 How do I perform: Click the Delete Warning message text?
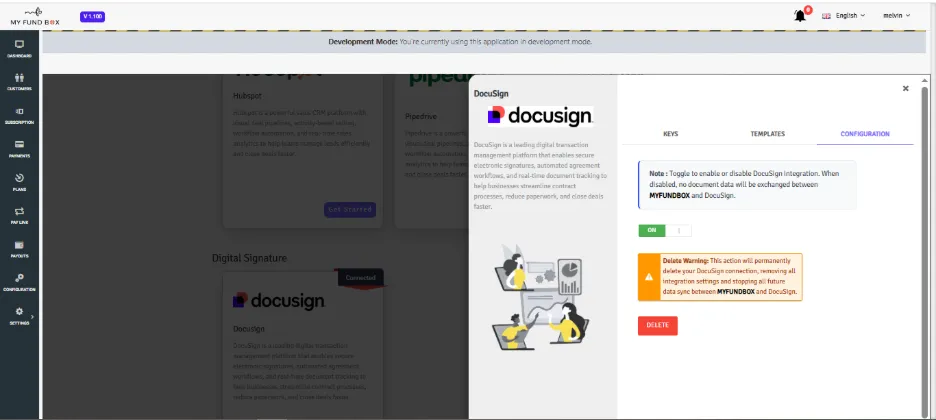[x=731, y=277]
